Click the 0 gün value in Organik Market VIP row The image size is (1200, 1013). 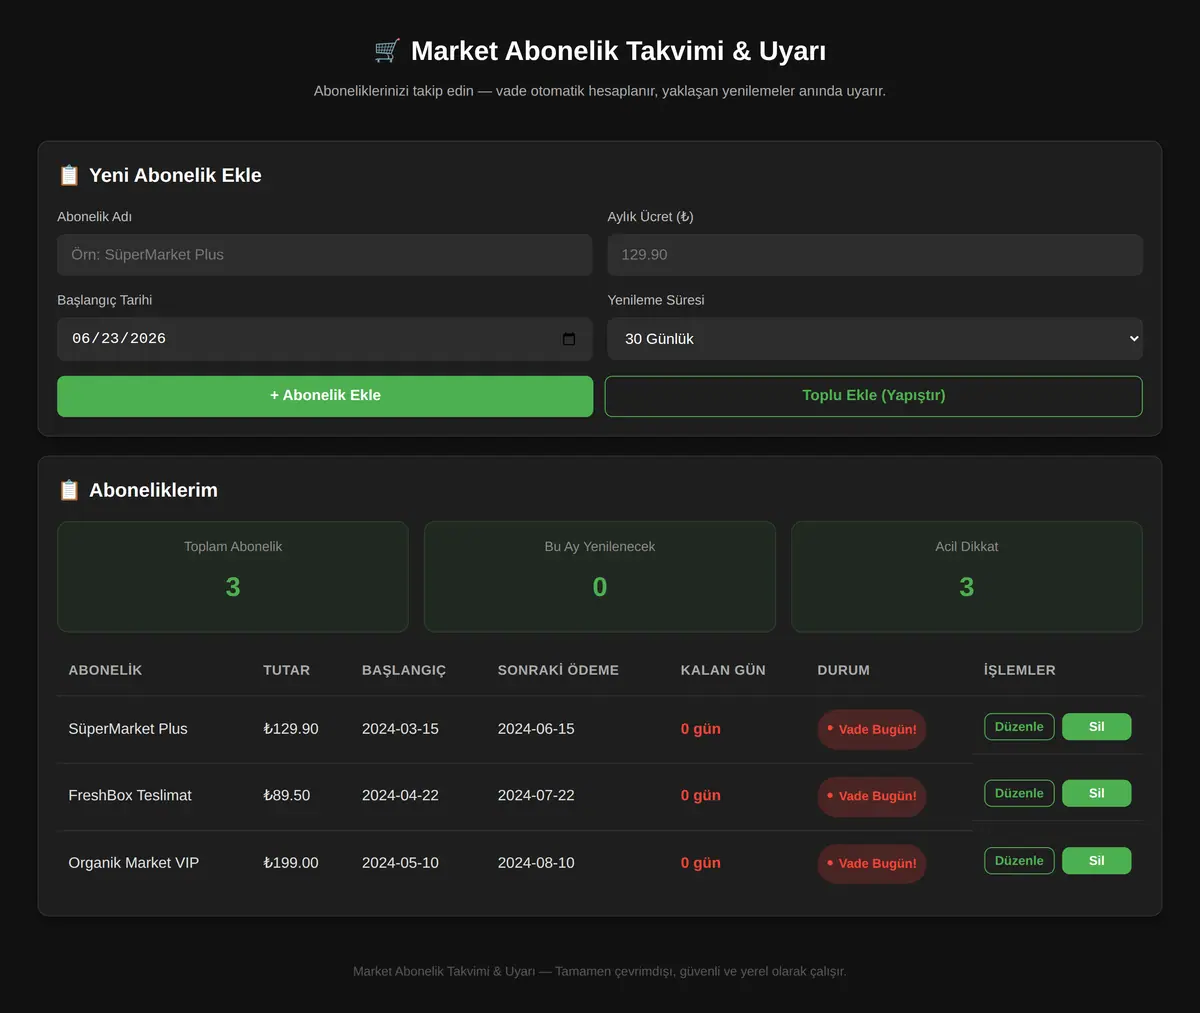701,863
